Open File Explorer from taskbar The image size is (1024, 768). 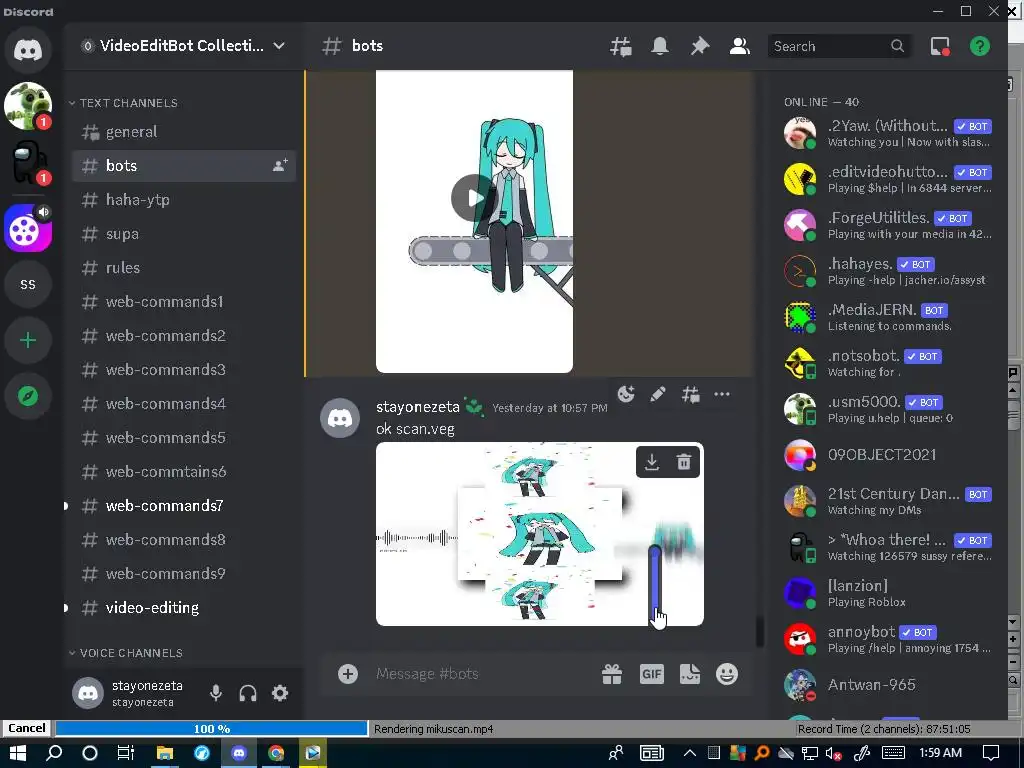click(165, 753)
